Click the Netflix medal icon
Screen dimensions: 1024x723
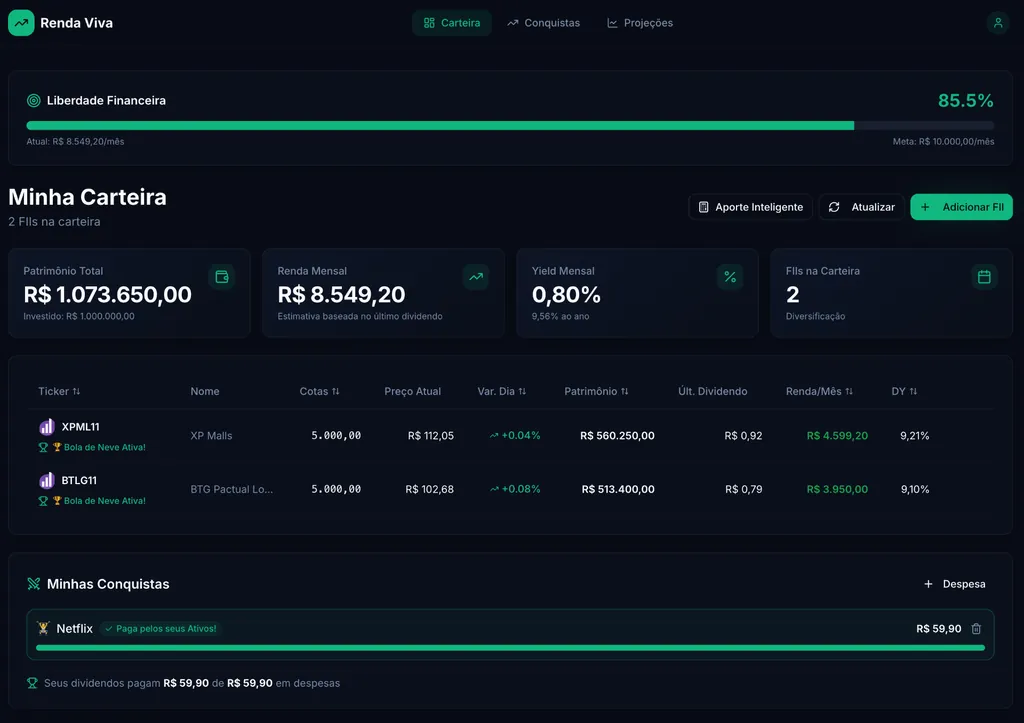pyautogui.click(x=43, y=628)
